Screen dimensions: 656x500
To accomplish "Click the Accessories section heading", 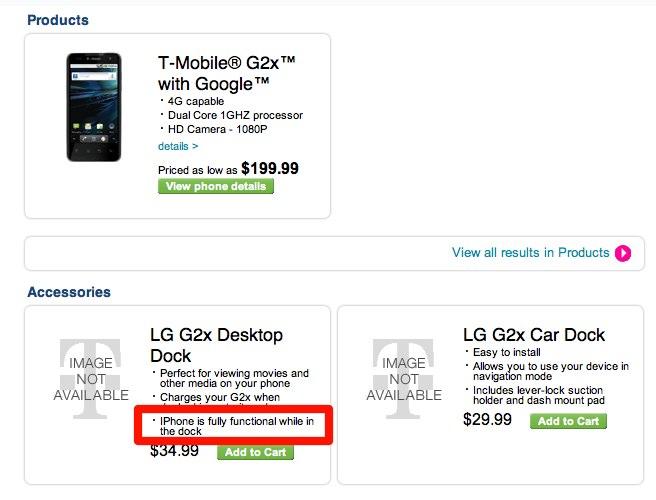I will click(x=69, y=292).
